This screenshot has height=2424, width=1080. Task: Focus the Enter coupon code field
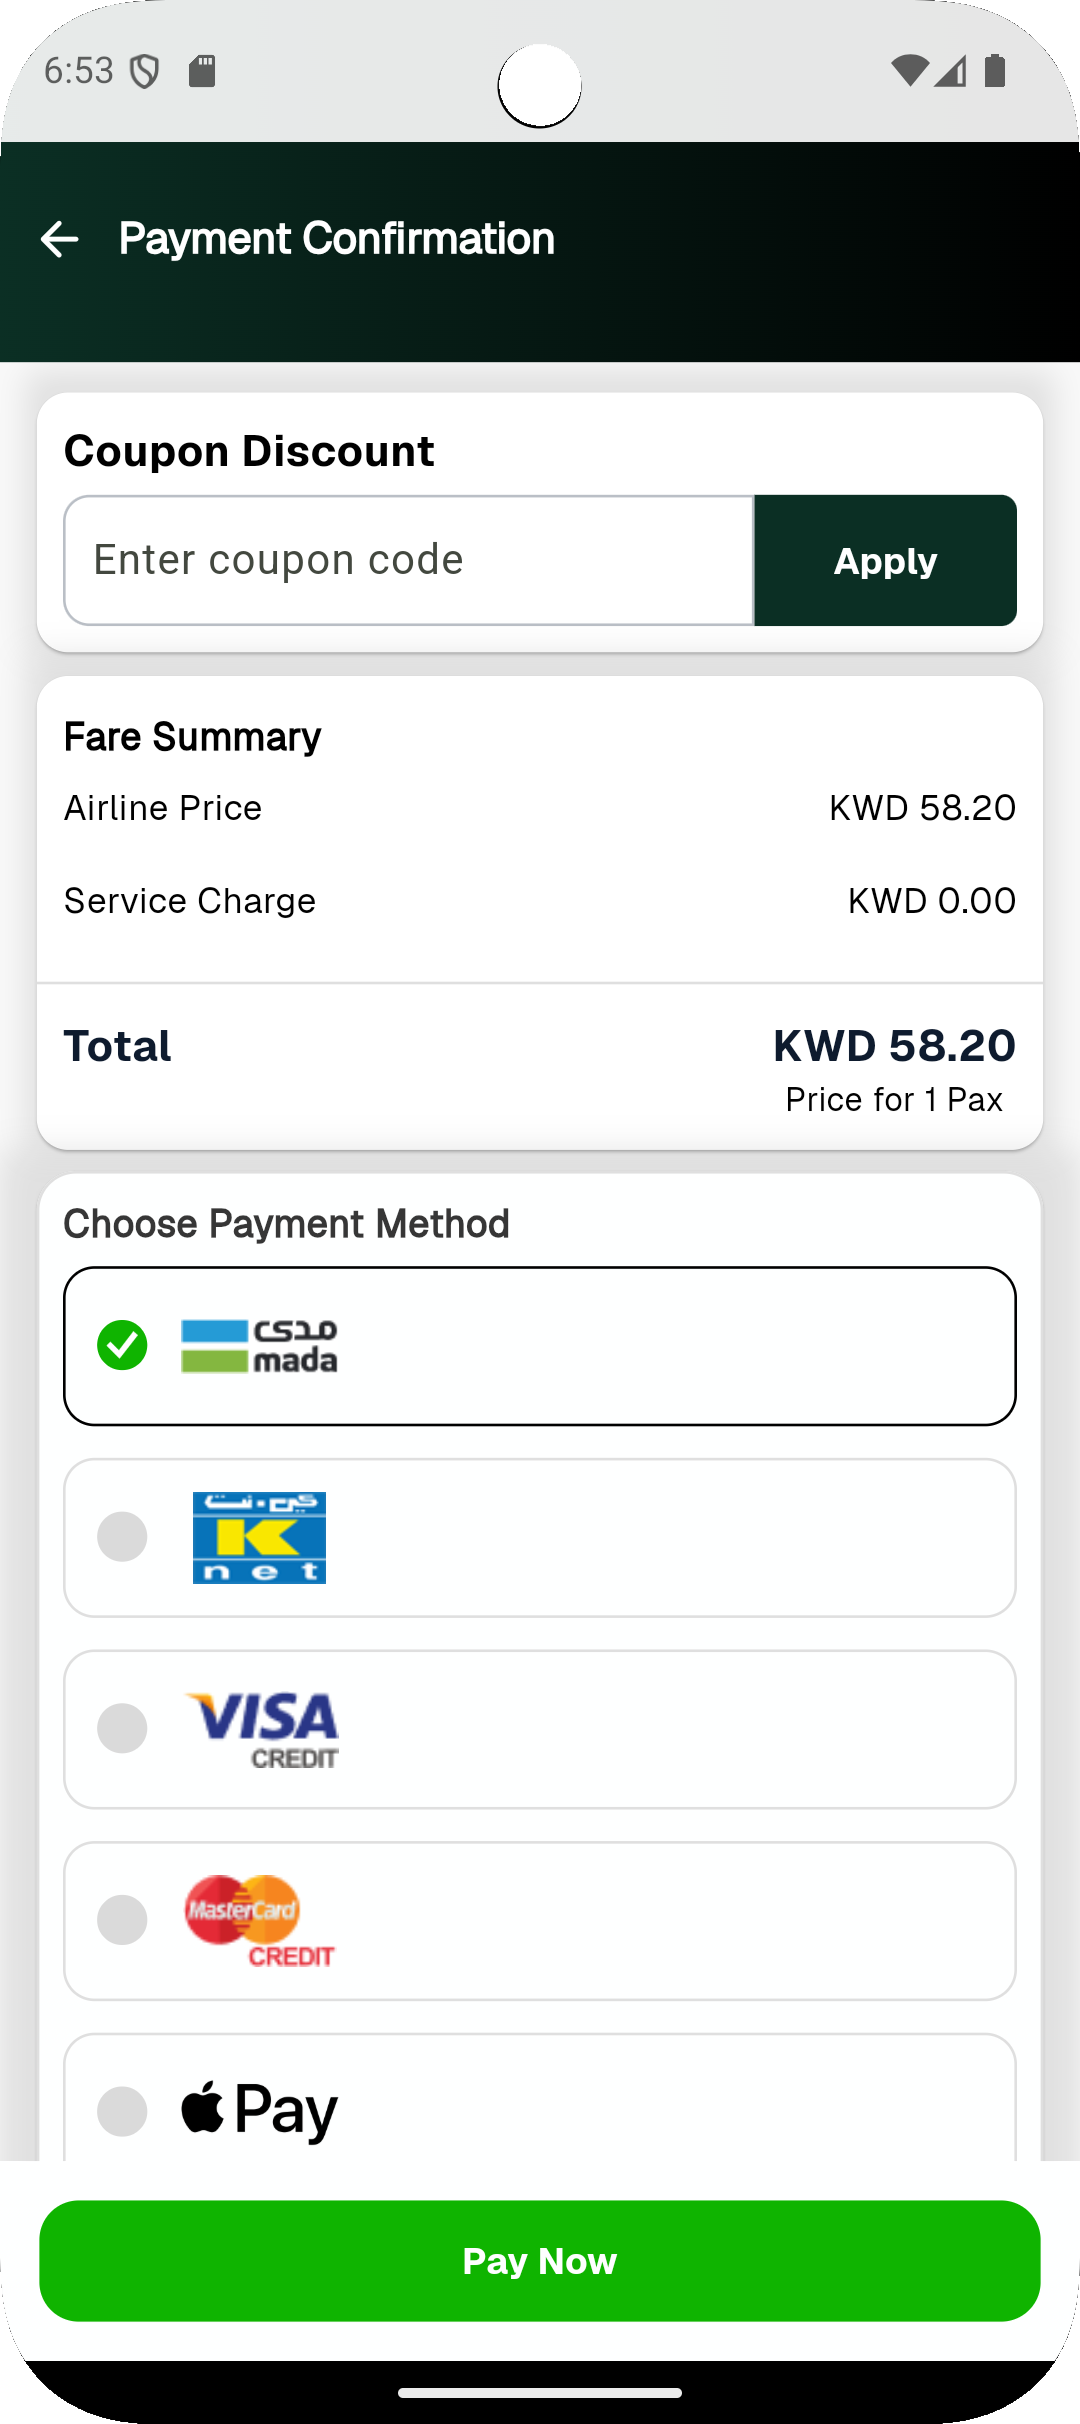408,560
